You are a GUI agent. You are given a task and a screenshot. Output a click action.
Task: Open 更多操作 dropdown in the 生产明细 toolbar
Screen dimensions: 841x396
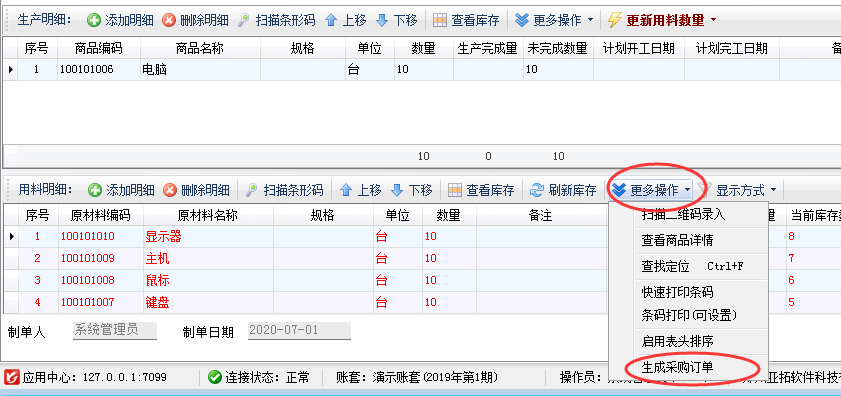(x=554, y=20)
